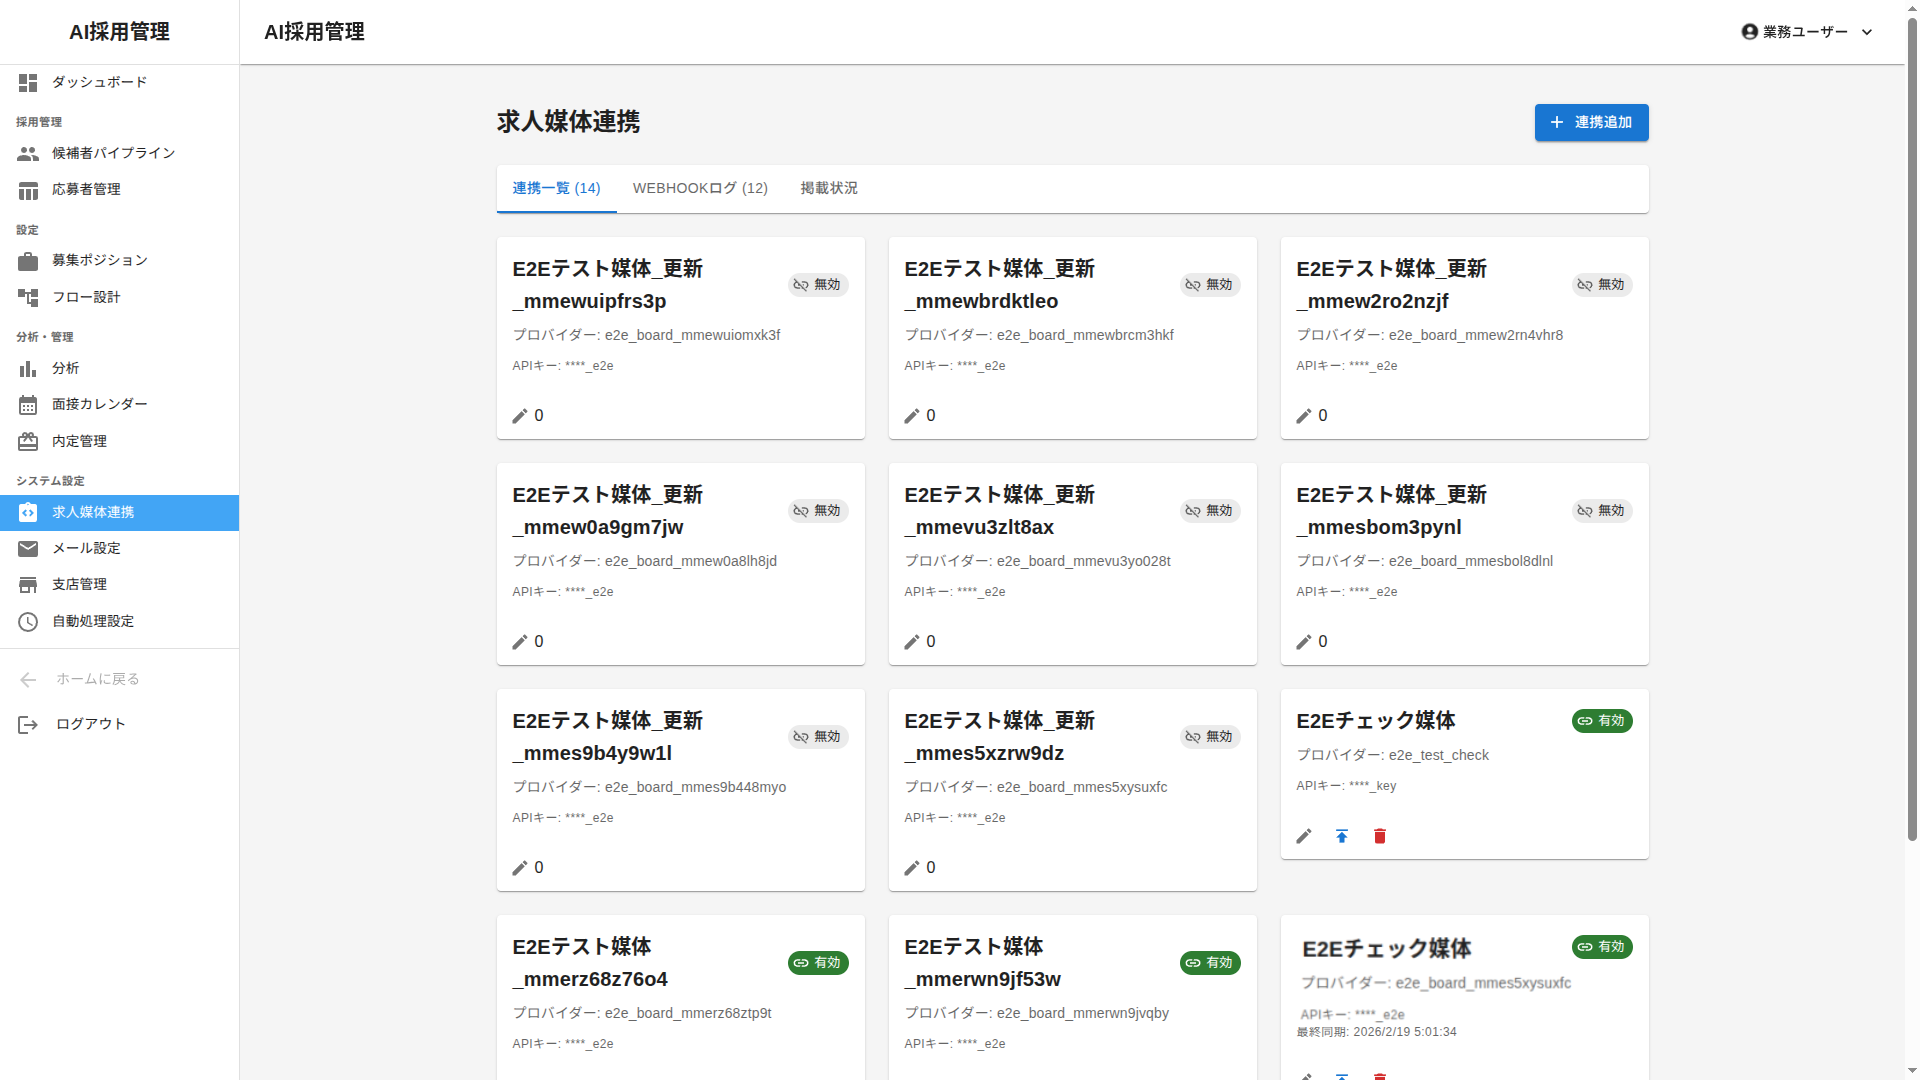The width and height of the screenshot is (1920, 1080).
Task: Open the 業務ユーザー account dropdown
Action: click(x=1806, y=31)
